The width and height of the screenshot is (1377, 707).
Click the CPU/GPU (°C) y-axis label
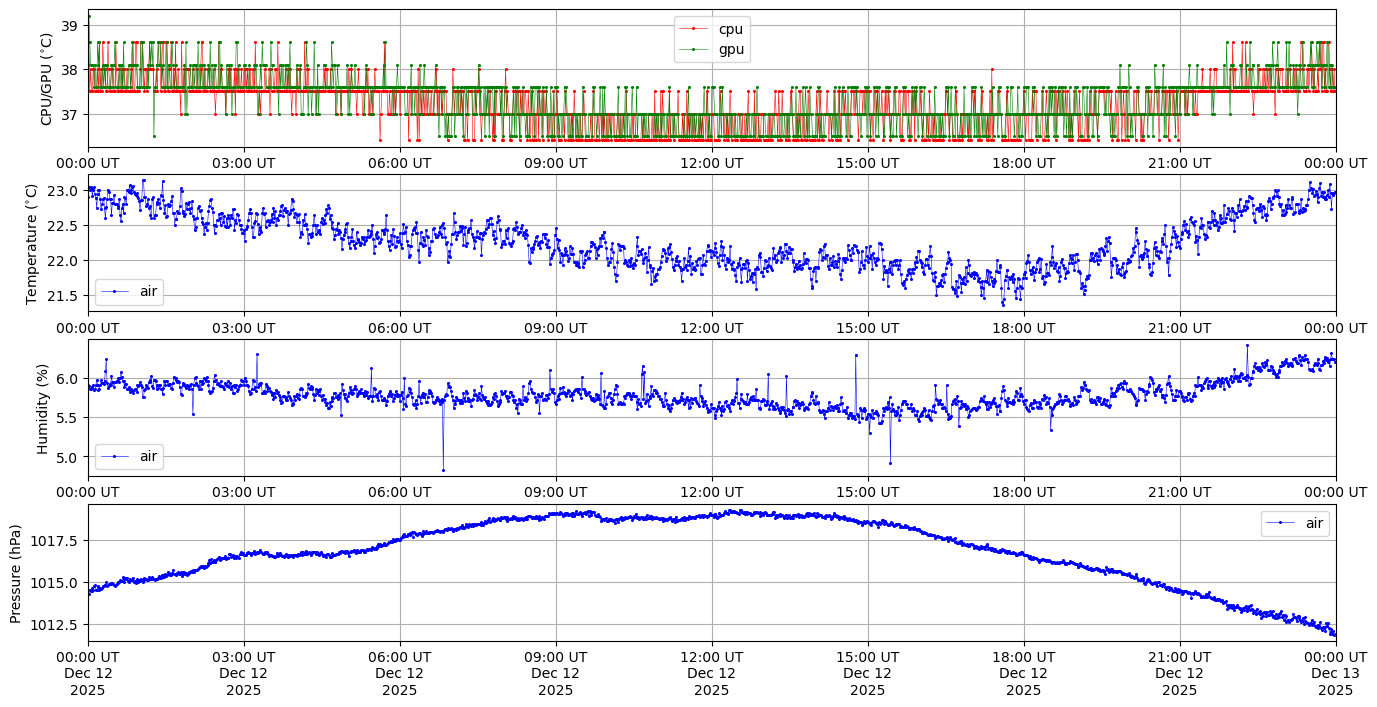point(46,78)
